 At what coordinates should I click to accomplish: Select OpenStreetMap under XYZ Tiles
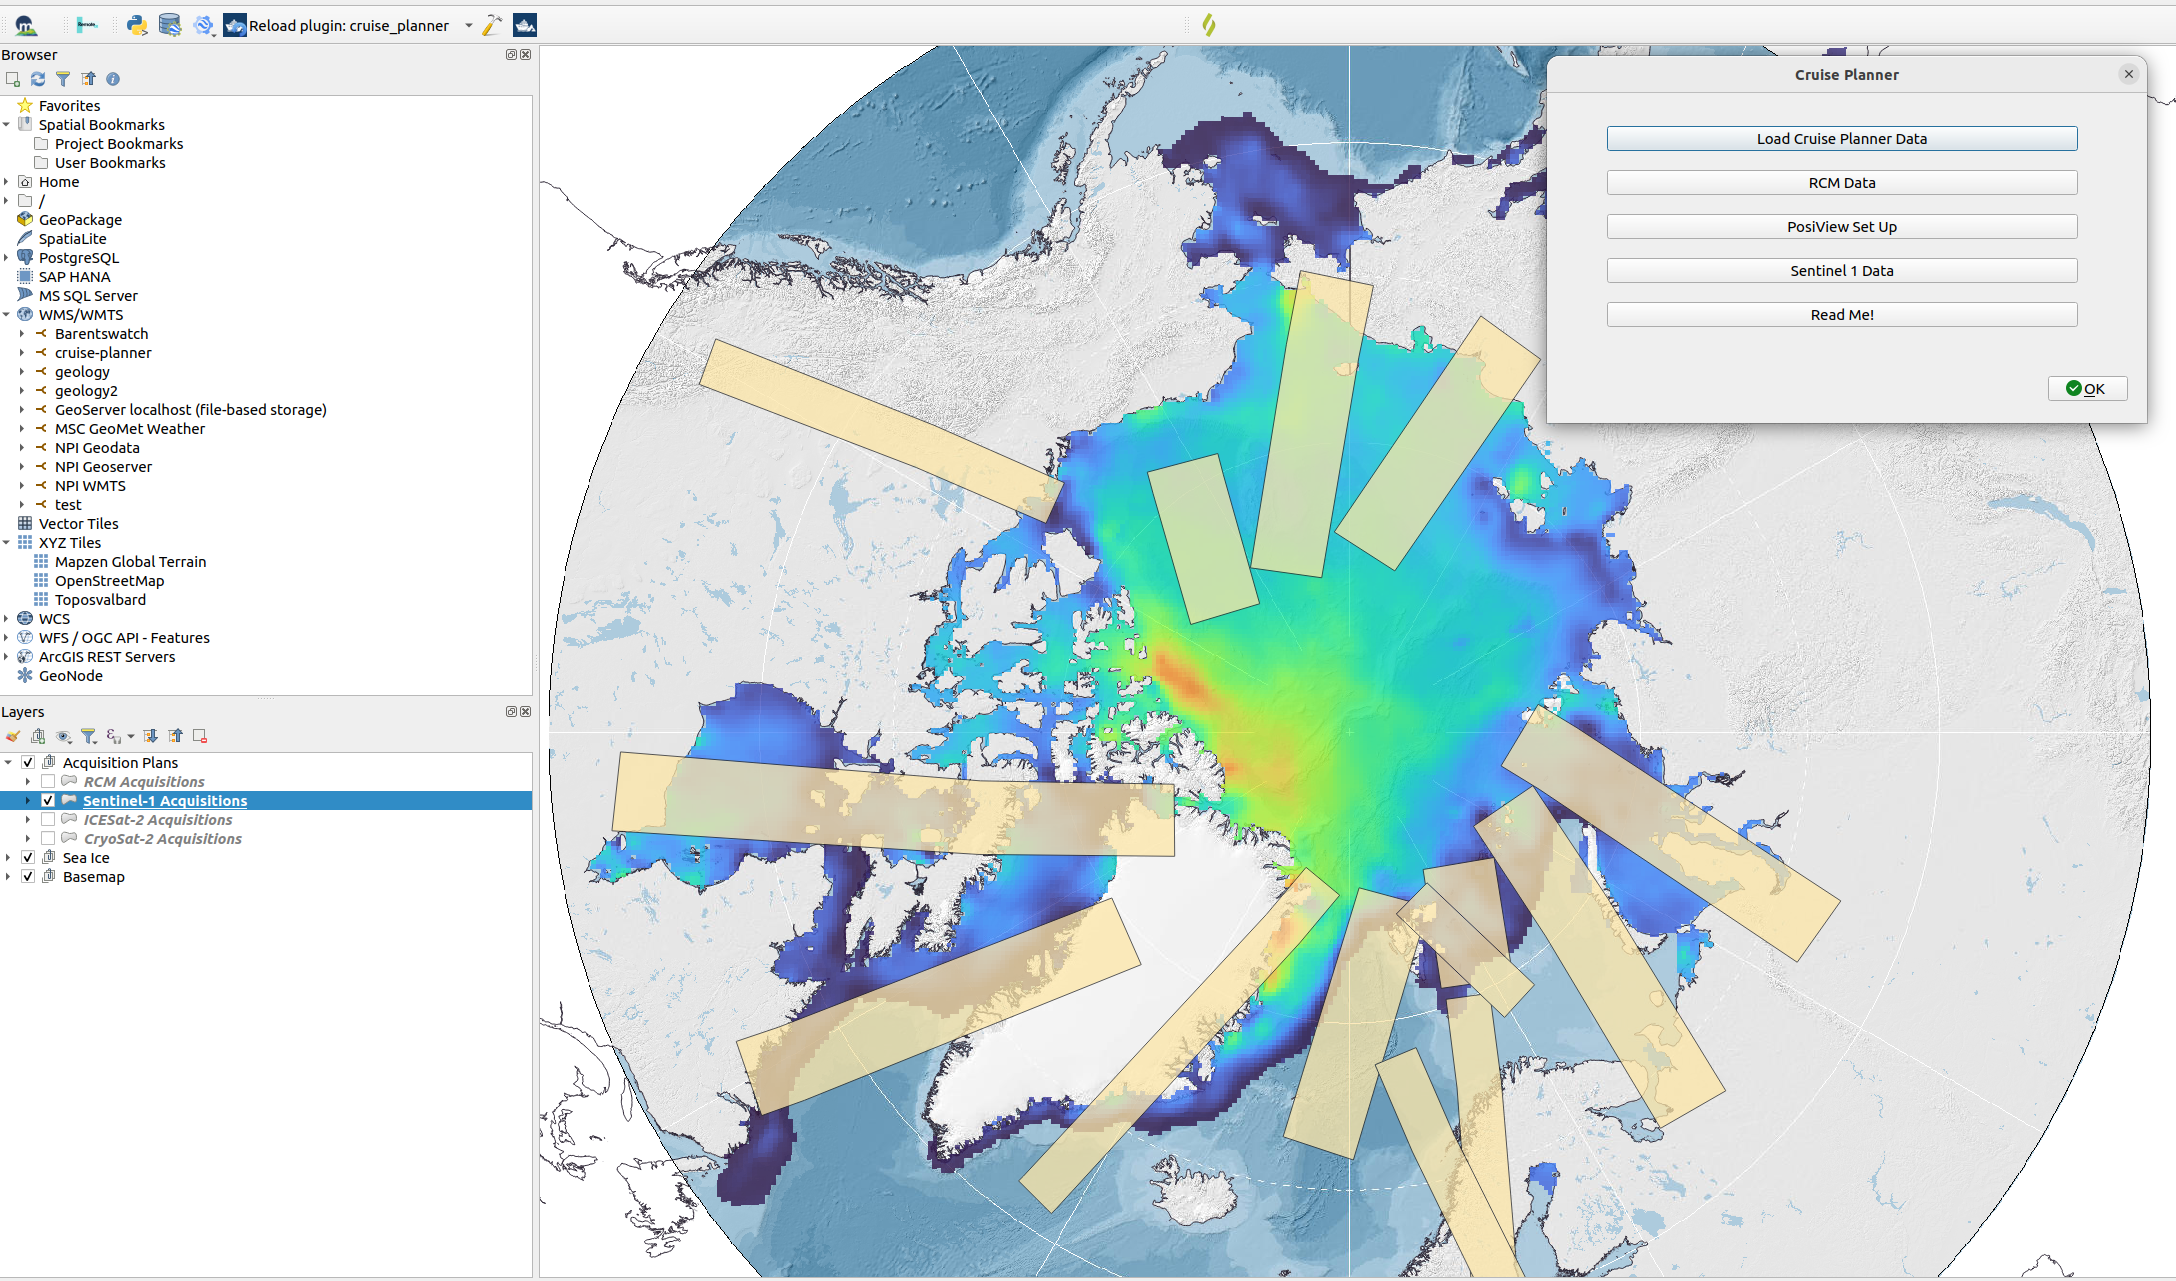coord(109,581)
